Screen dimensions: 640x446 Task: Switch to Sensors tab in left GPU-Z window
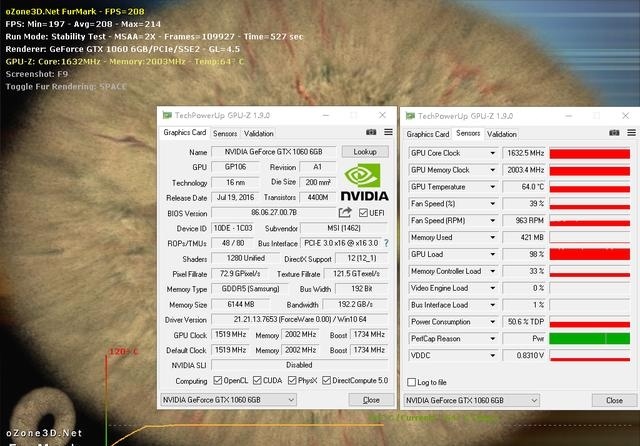pos(225,133)
